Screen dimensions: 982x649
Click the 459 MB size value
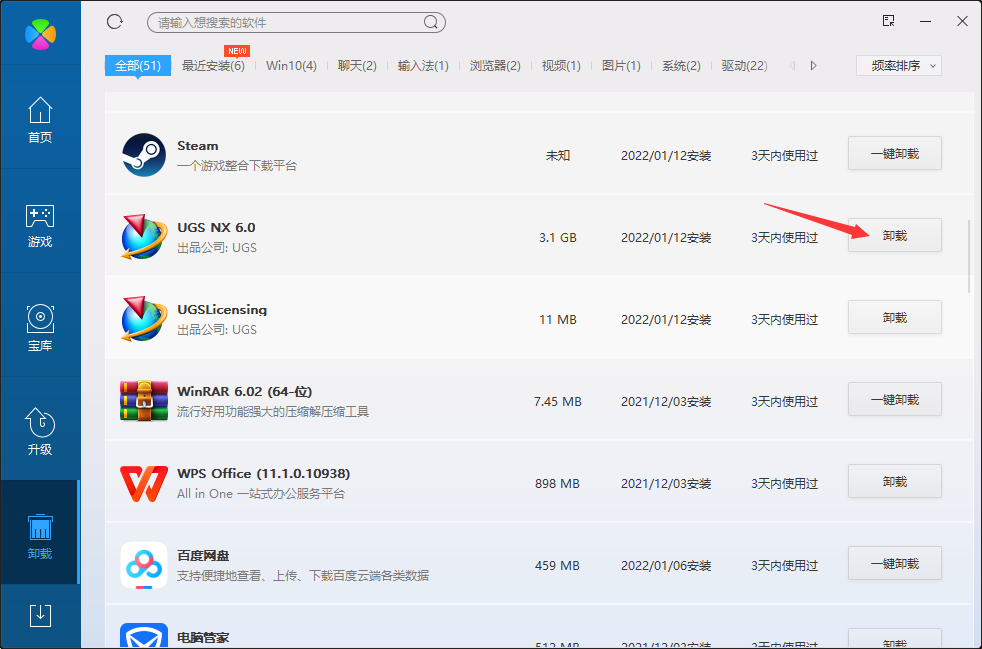[557, 566]
